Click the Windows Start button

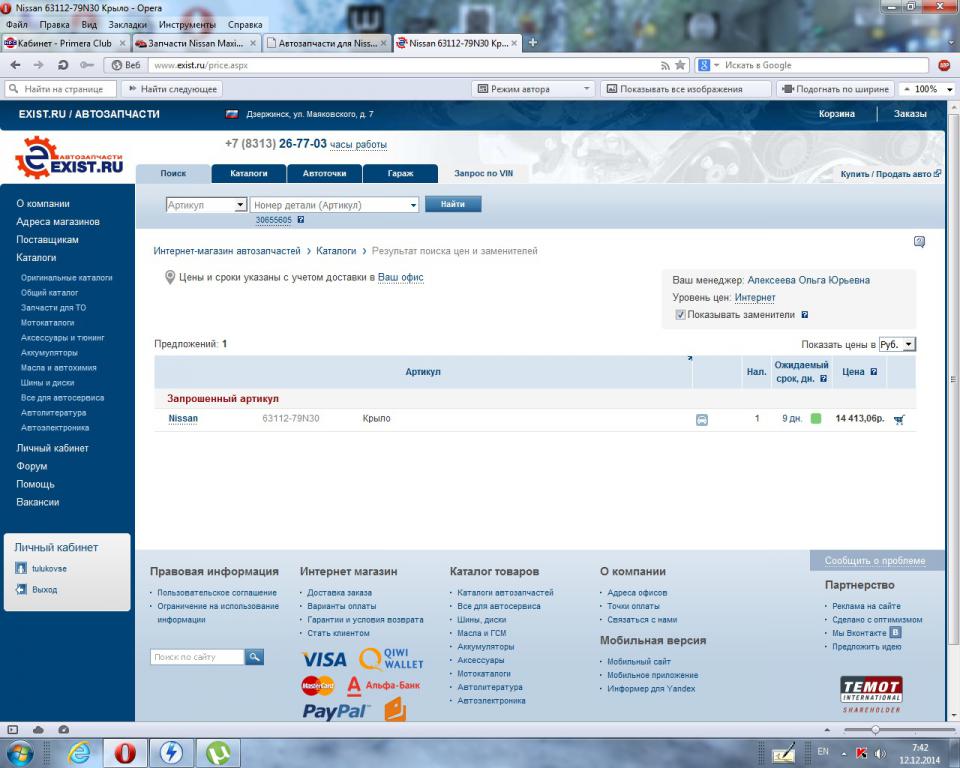pyautogui.click(x=20, y=753)
